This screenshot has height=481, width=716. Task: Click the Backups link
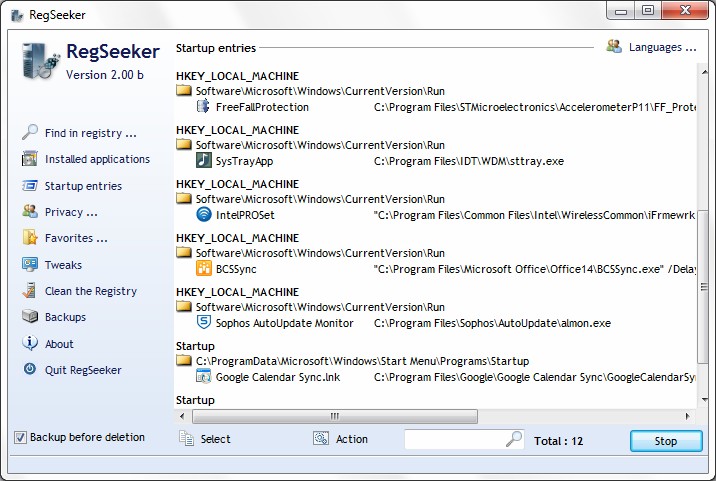click(65, 317)
